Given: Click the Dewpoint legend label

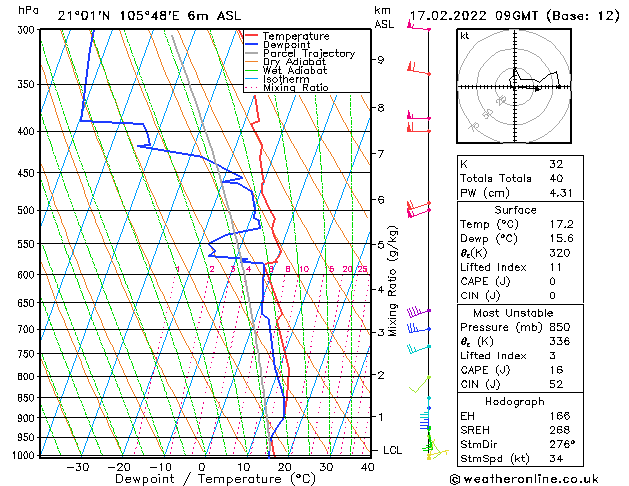Looking at the screenshot, I should (x=286, y=45).
